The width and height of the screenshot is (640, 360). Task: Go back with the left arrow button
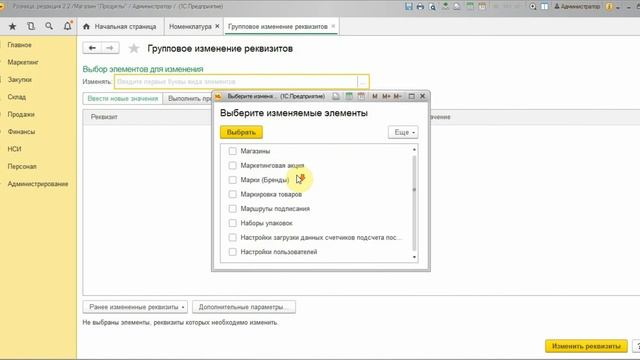click(92, 48)
